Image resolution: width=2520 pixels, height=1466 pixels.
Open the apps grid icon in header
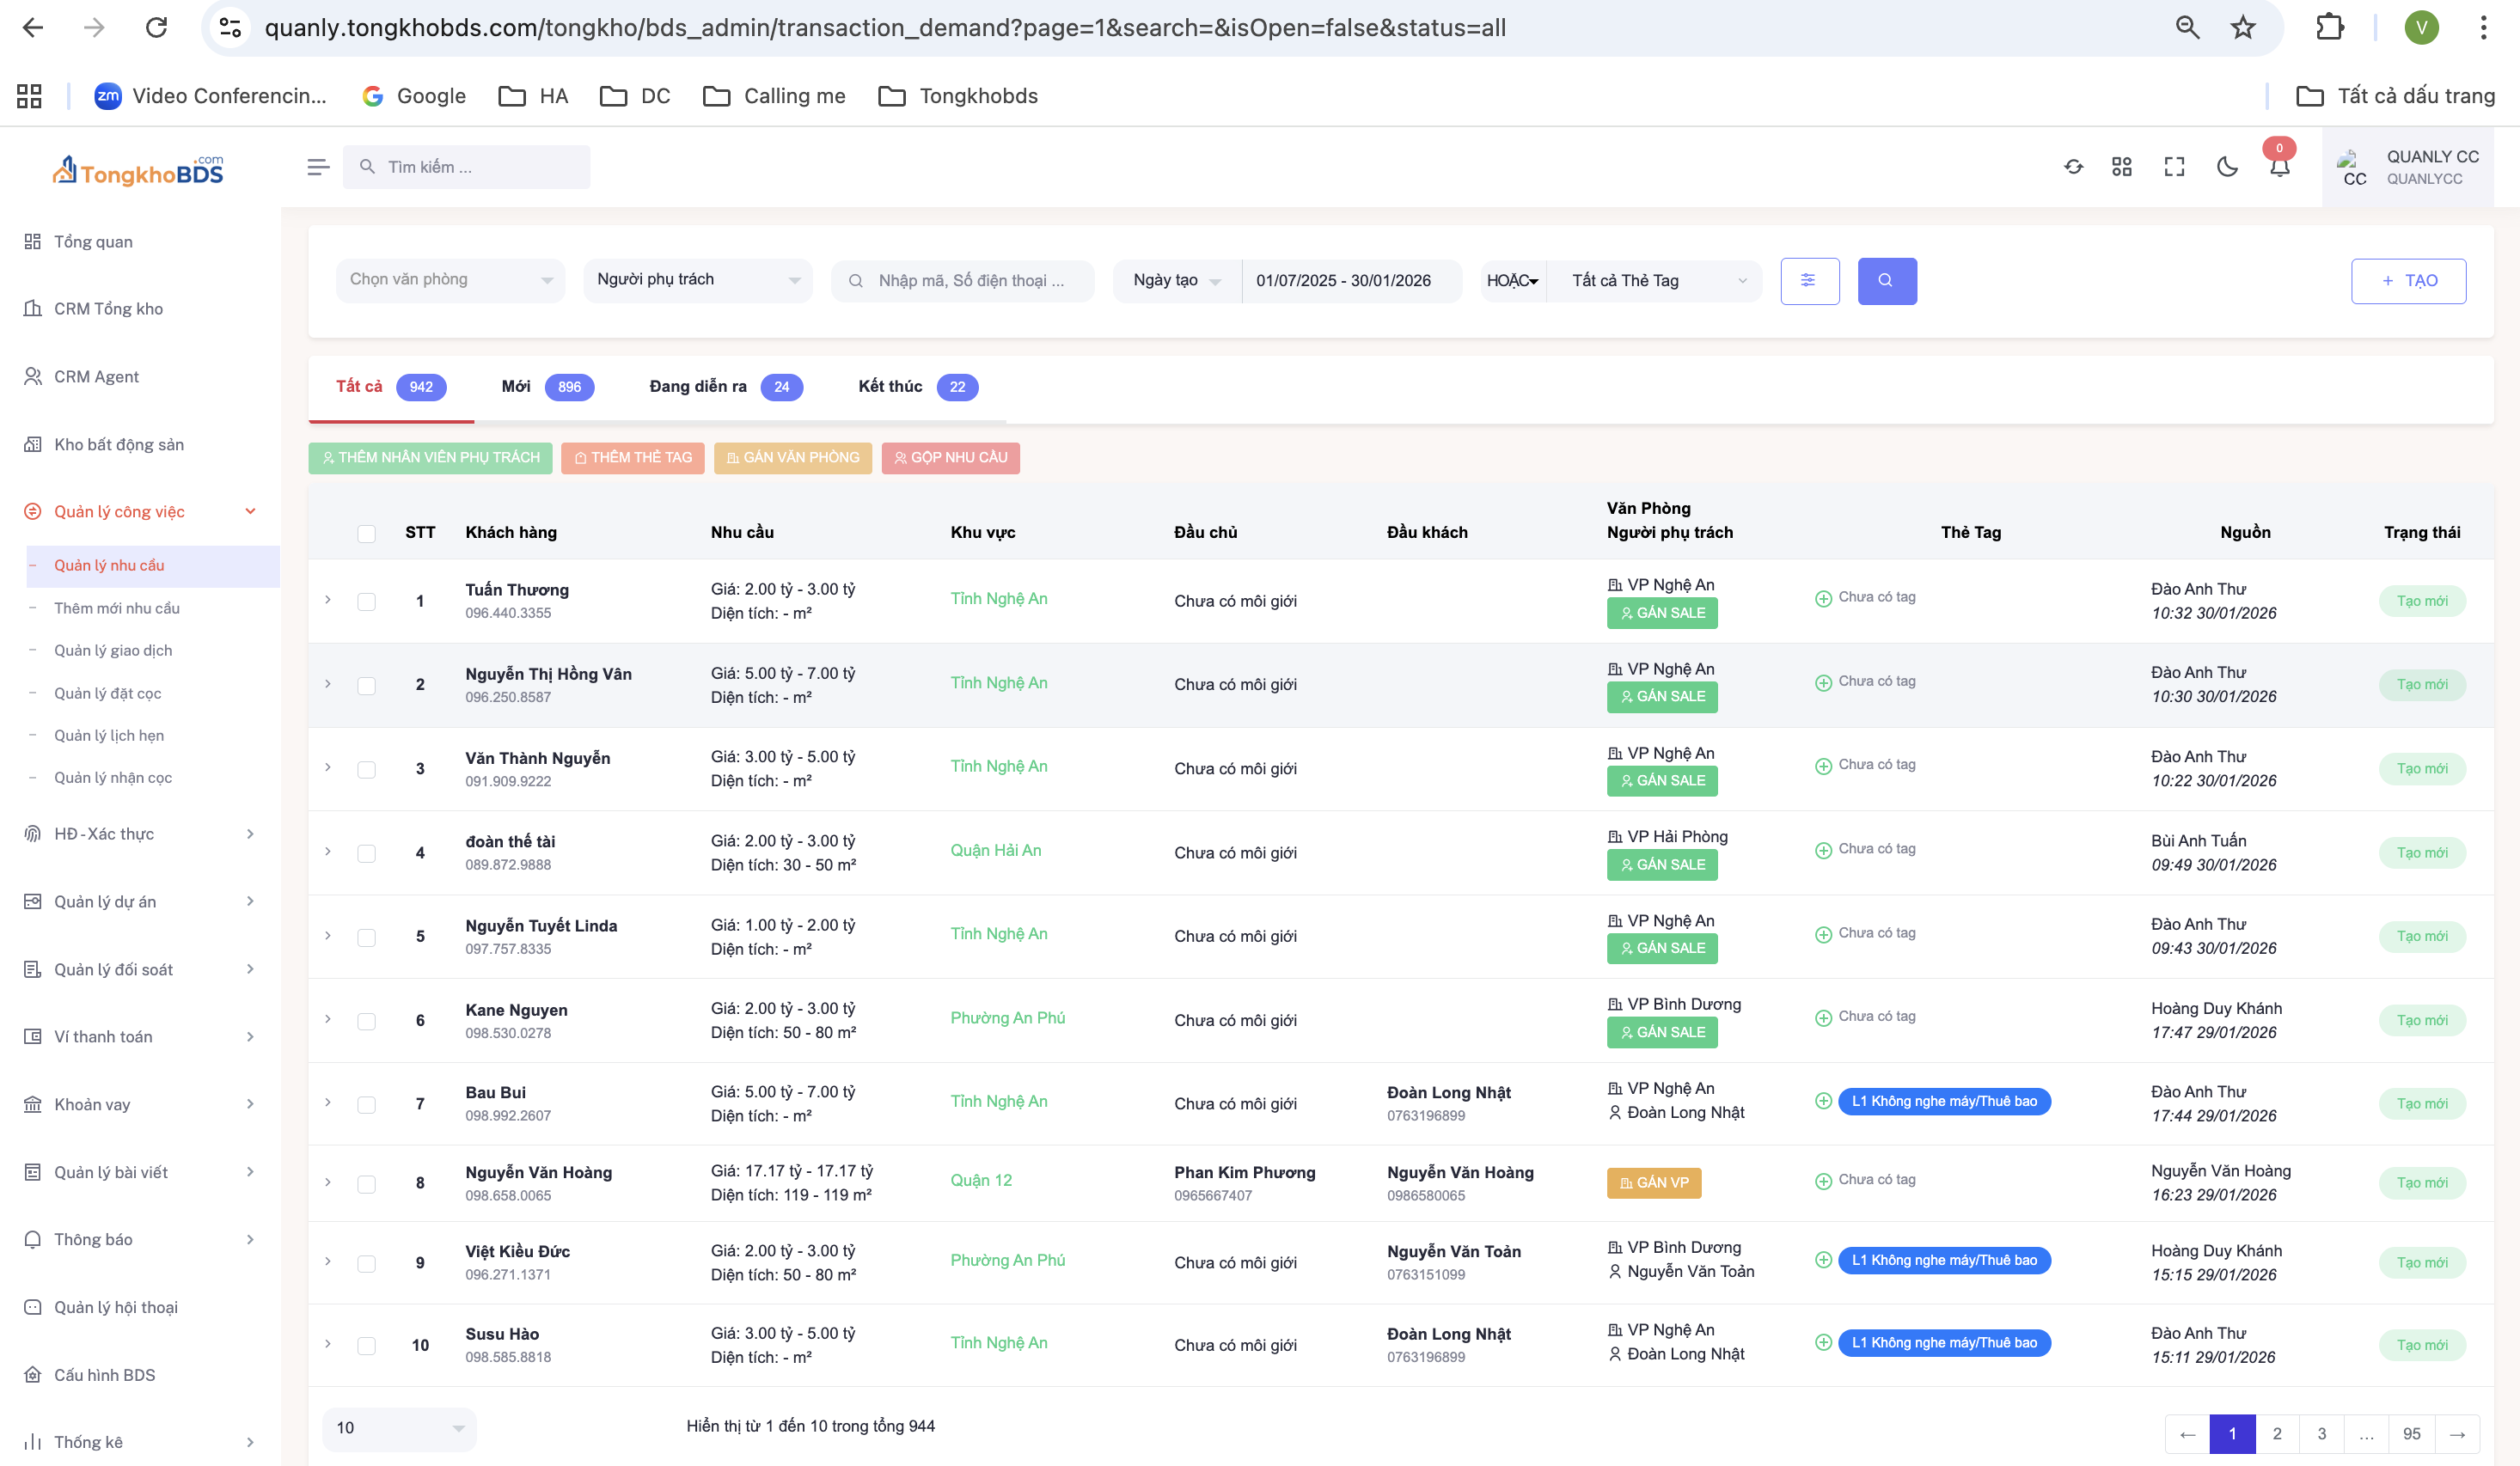(2121, 167)
